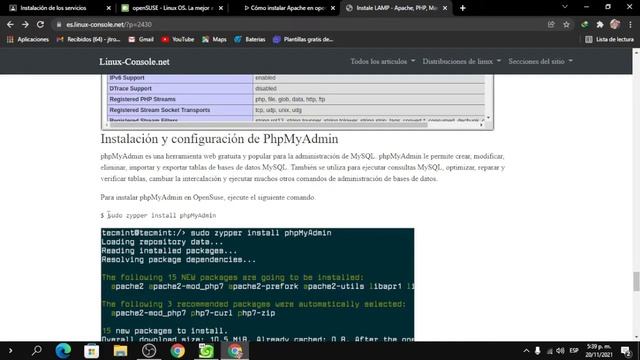This screenshot has width=640, height=360.
Task: Switch to 'Cómo instalar Apache' tab
Action: point(284,8)
